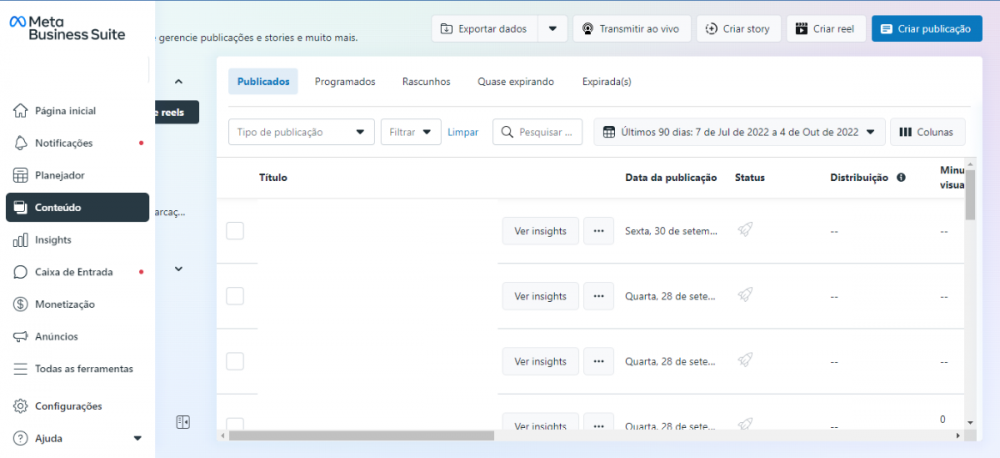Screen dimensions: 1000x458
Task: Open Notificações bell icon in sidebar
Action: point(20,143)
